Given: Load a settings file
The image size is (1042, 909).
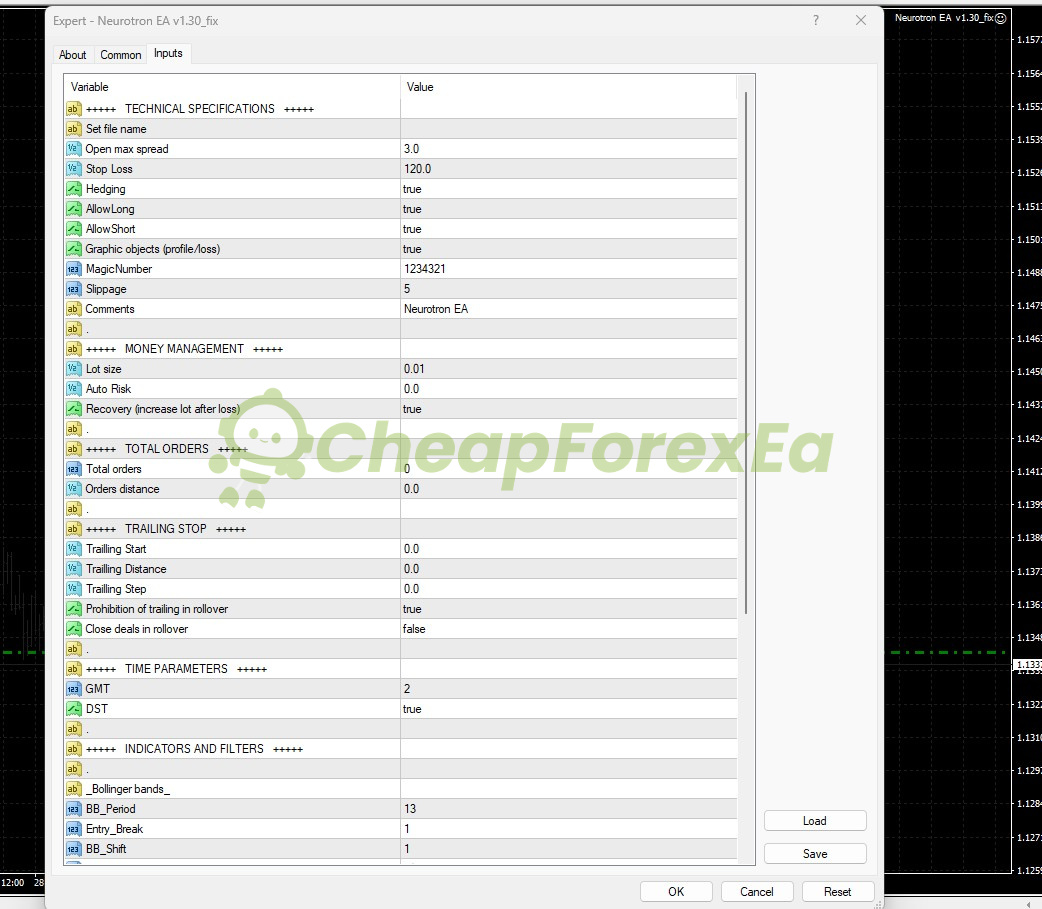Looking at the screenshot, I should pos(815,821).
